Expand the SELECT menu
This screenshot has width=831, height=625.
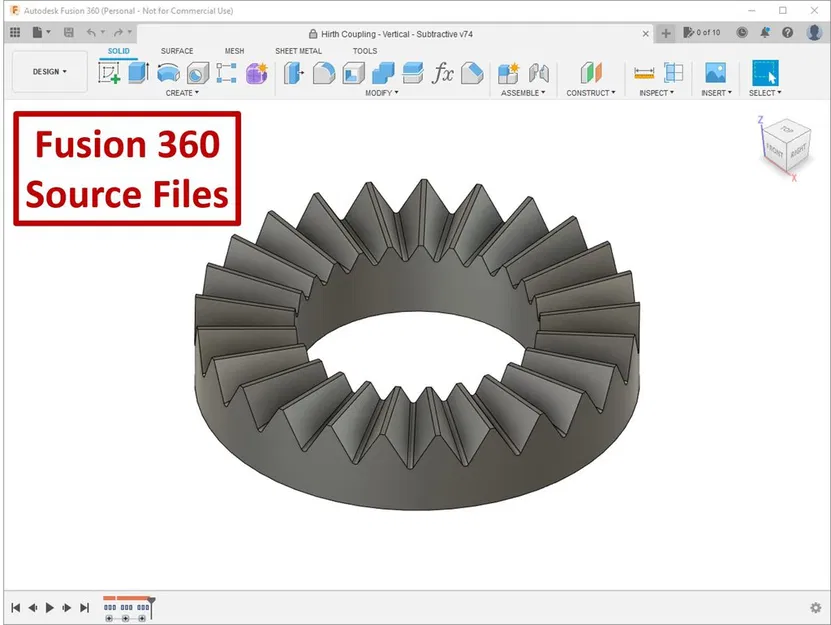[765, 93]
